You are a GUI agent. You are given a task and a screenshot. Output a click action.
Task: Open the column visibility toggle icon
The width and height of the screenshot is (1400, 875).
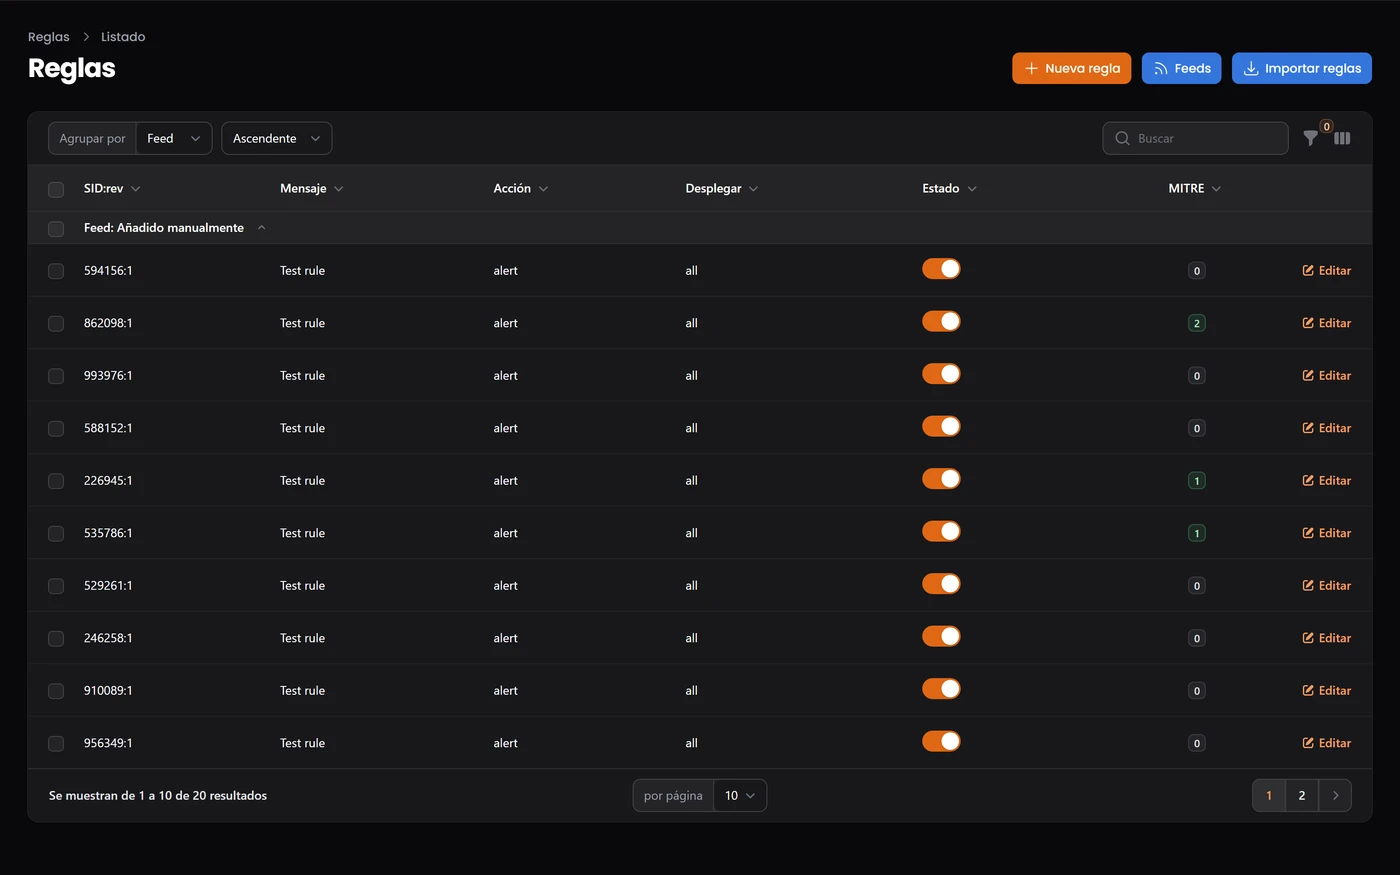(x=1342, y=139)
